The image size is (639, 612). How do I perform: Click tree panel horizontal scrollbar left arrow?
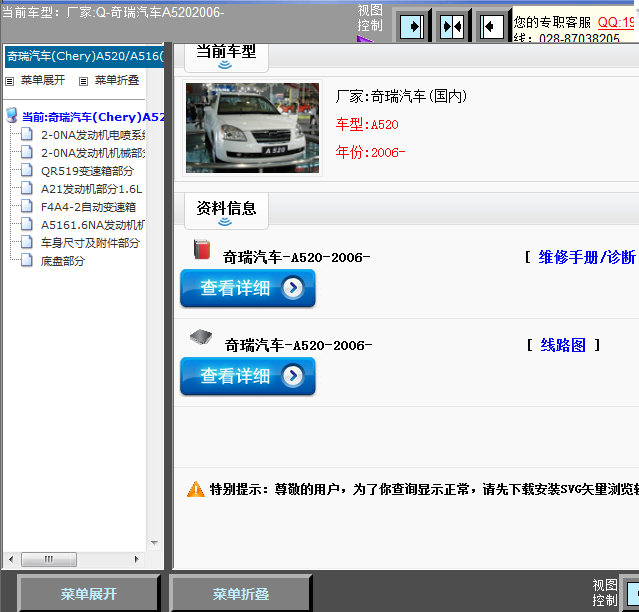click(x=11, y=559)
